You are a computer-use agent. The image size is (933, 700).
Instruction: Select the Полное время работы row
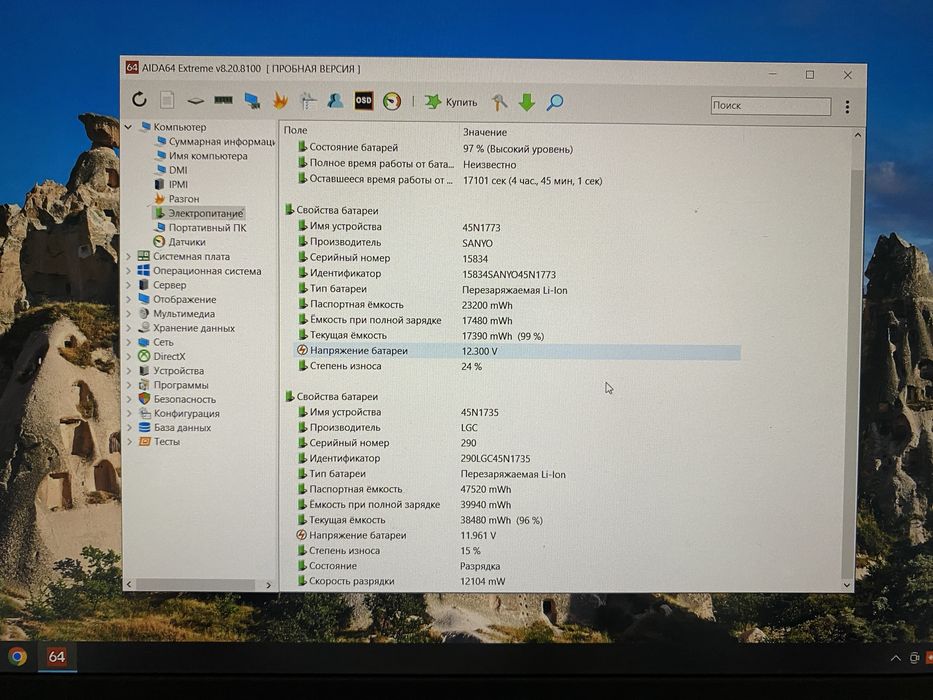point(406,164)
